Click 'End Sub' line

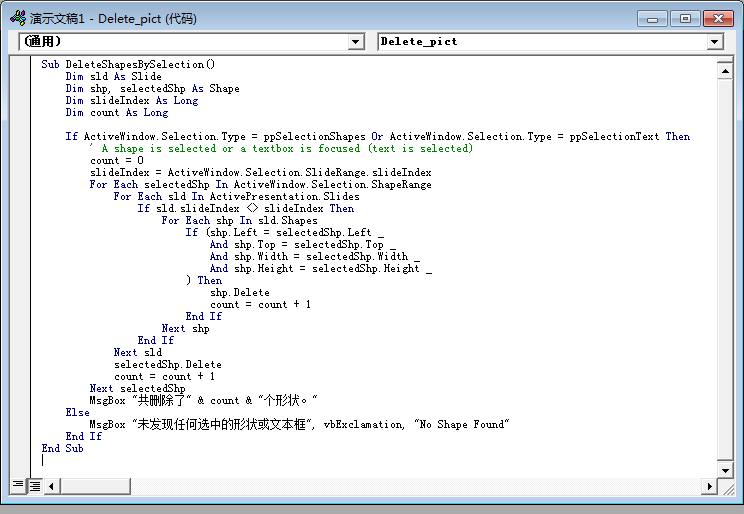click(x=62, y=449)
